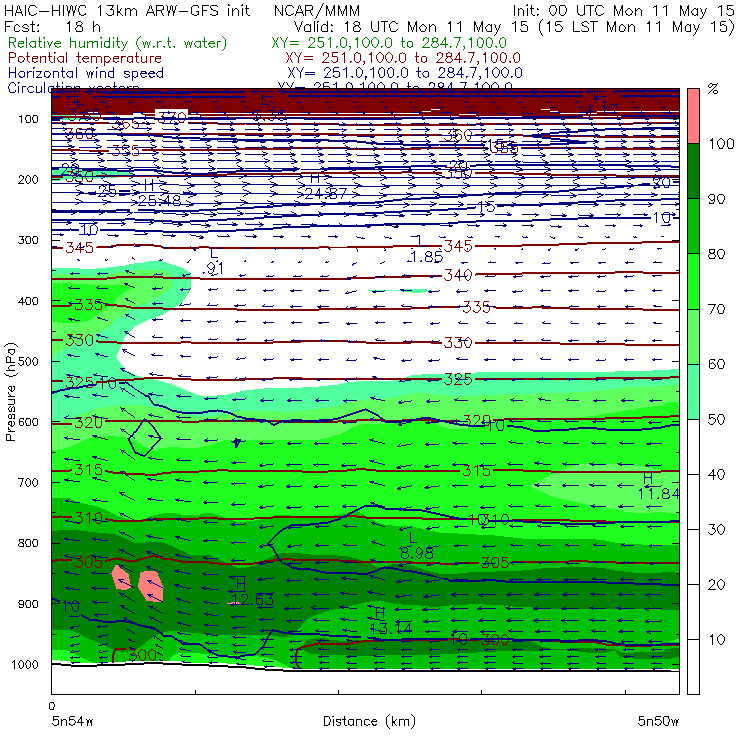Click the aqua 50–60% colorbar segment

[693, 392]
